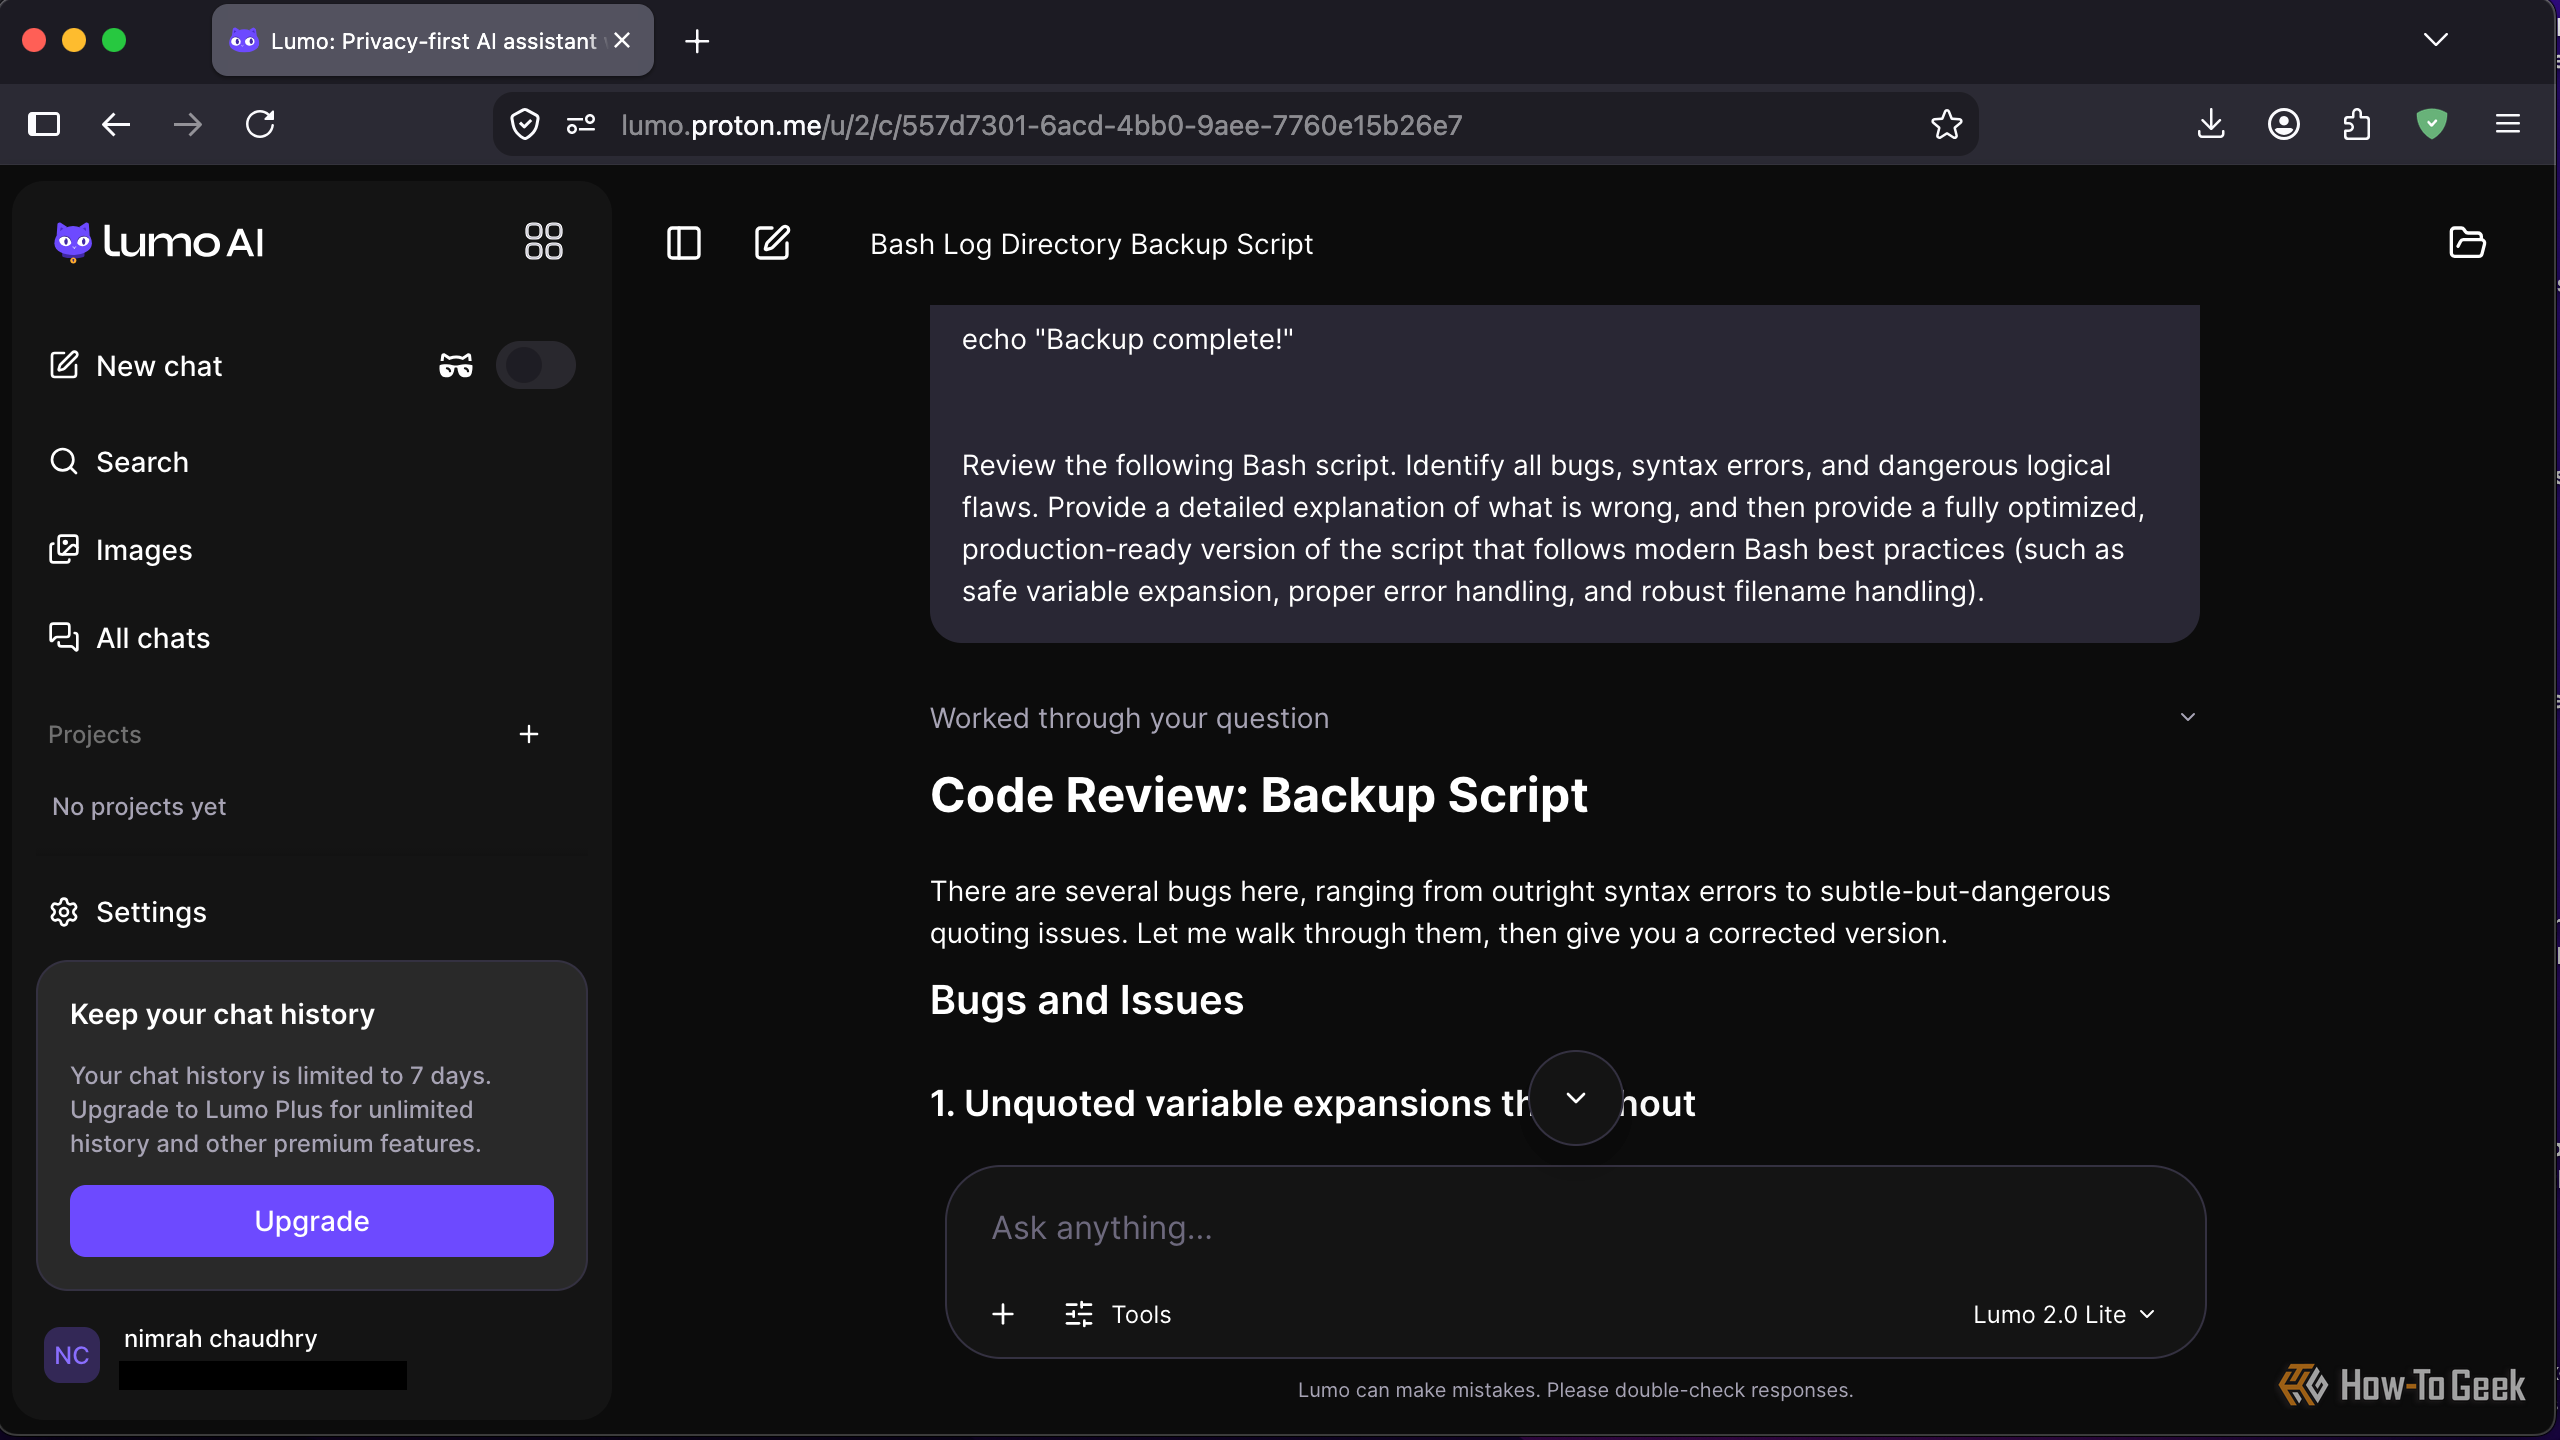Click the 'Lumo can make mistakes' disclaimer text

(1575, 1390)
